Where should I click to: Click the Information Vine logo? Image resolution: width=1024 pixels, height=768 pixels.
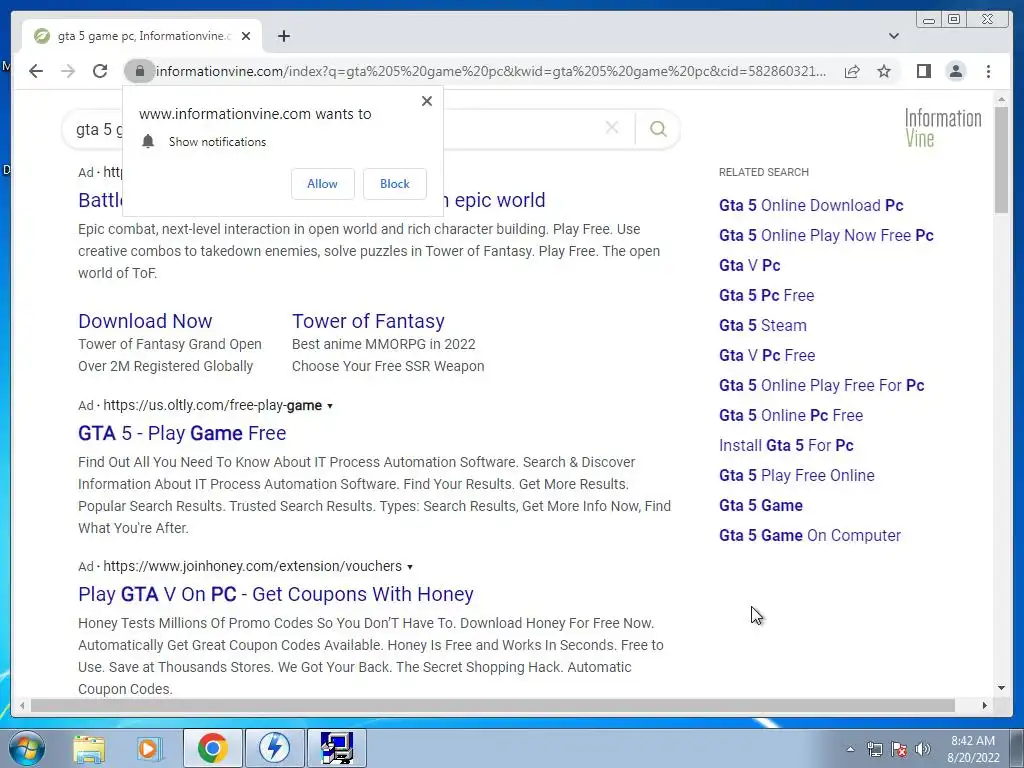(942, 127)
